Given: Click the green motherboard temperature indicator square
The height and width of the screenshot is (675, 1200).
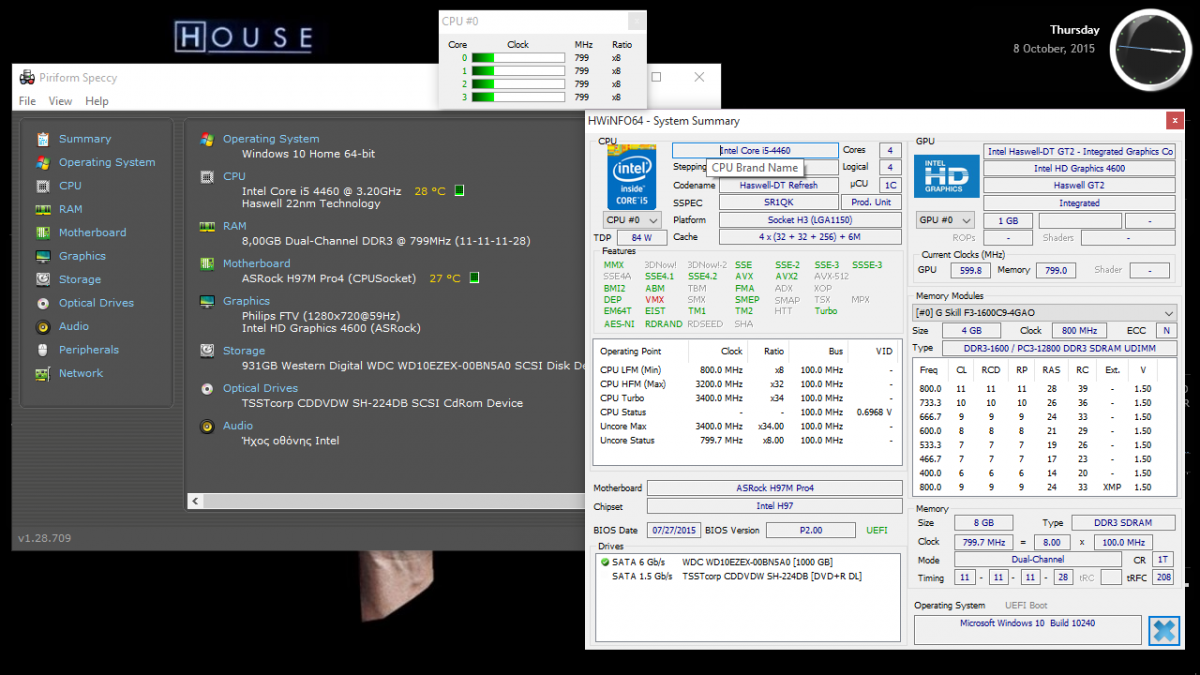Looking at the screenshot, I should coord(475,278).
